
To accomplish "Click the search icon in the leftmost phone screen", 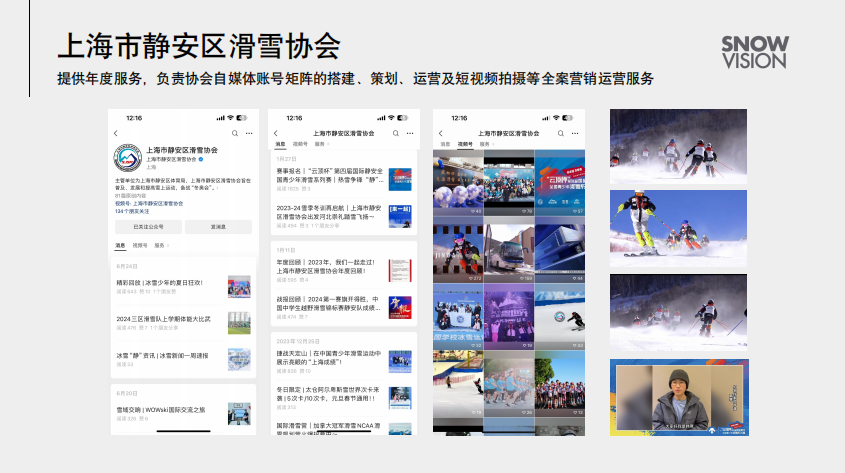I will 235,133.
